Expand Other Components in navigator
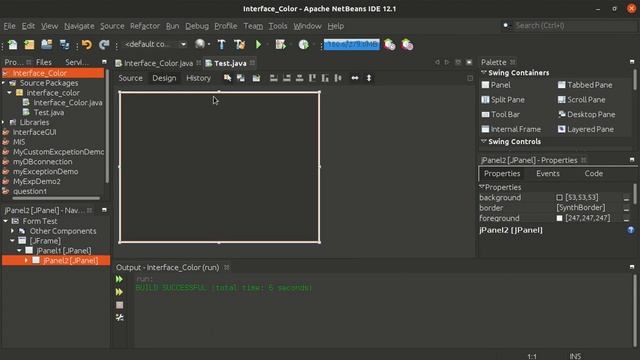The height and width of the screenshot is (360, 640). click(12, 231)
